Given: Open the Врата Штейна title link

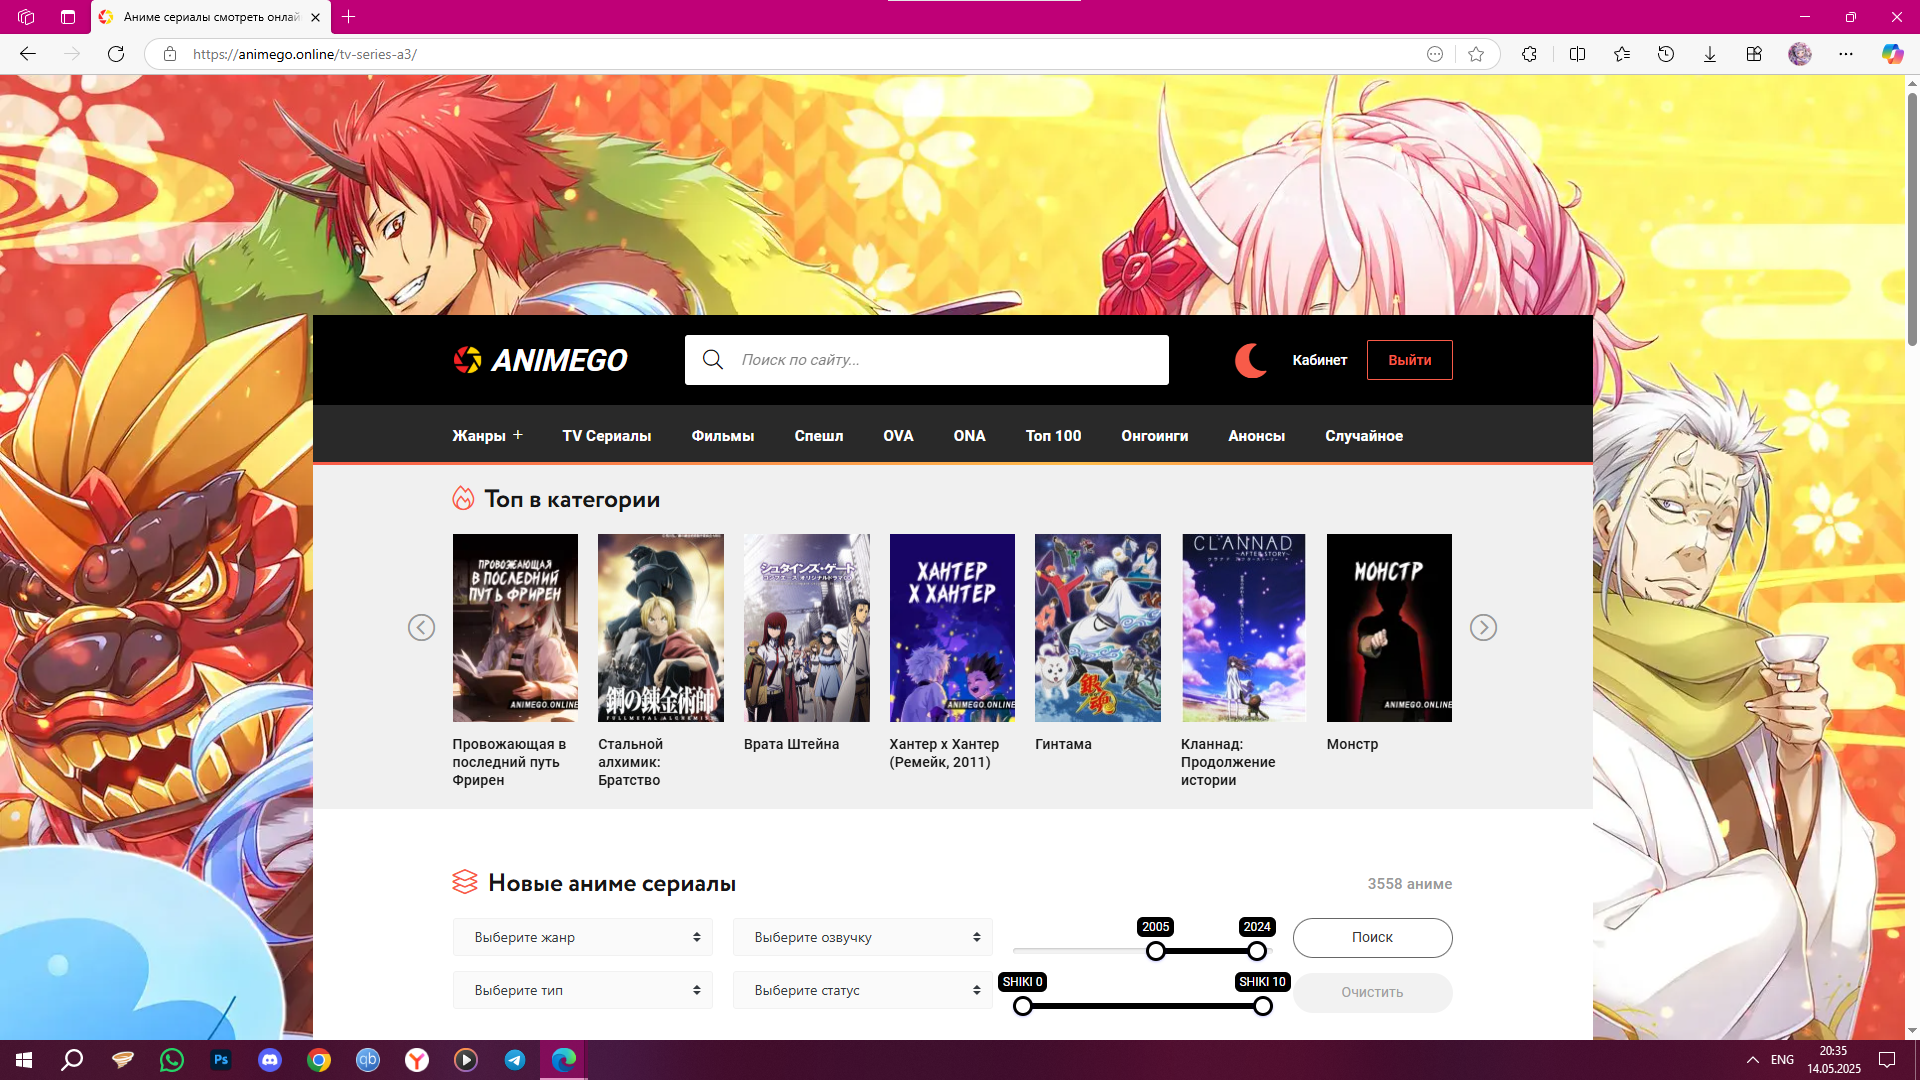Looking at the screenshot, I should 791,744.
